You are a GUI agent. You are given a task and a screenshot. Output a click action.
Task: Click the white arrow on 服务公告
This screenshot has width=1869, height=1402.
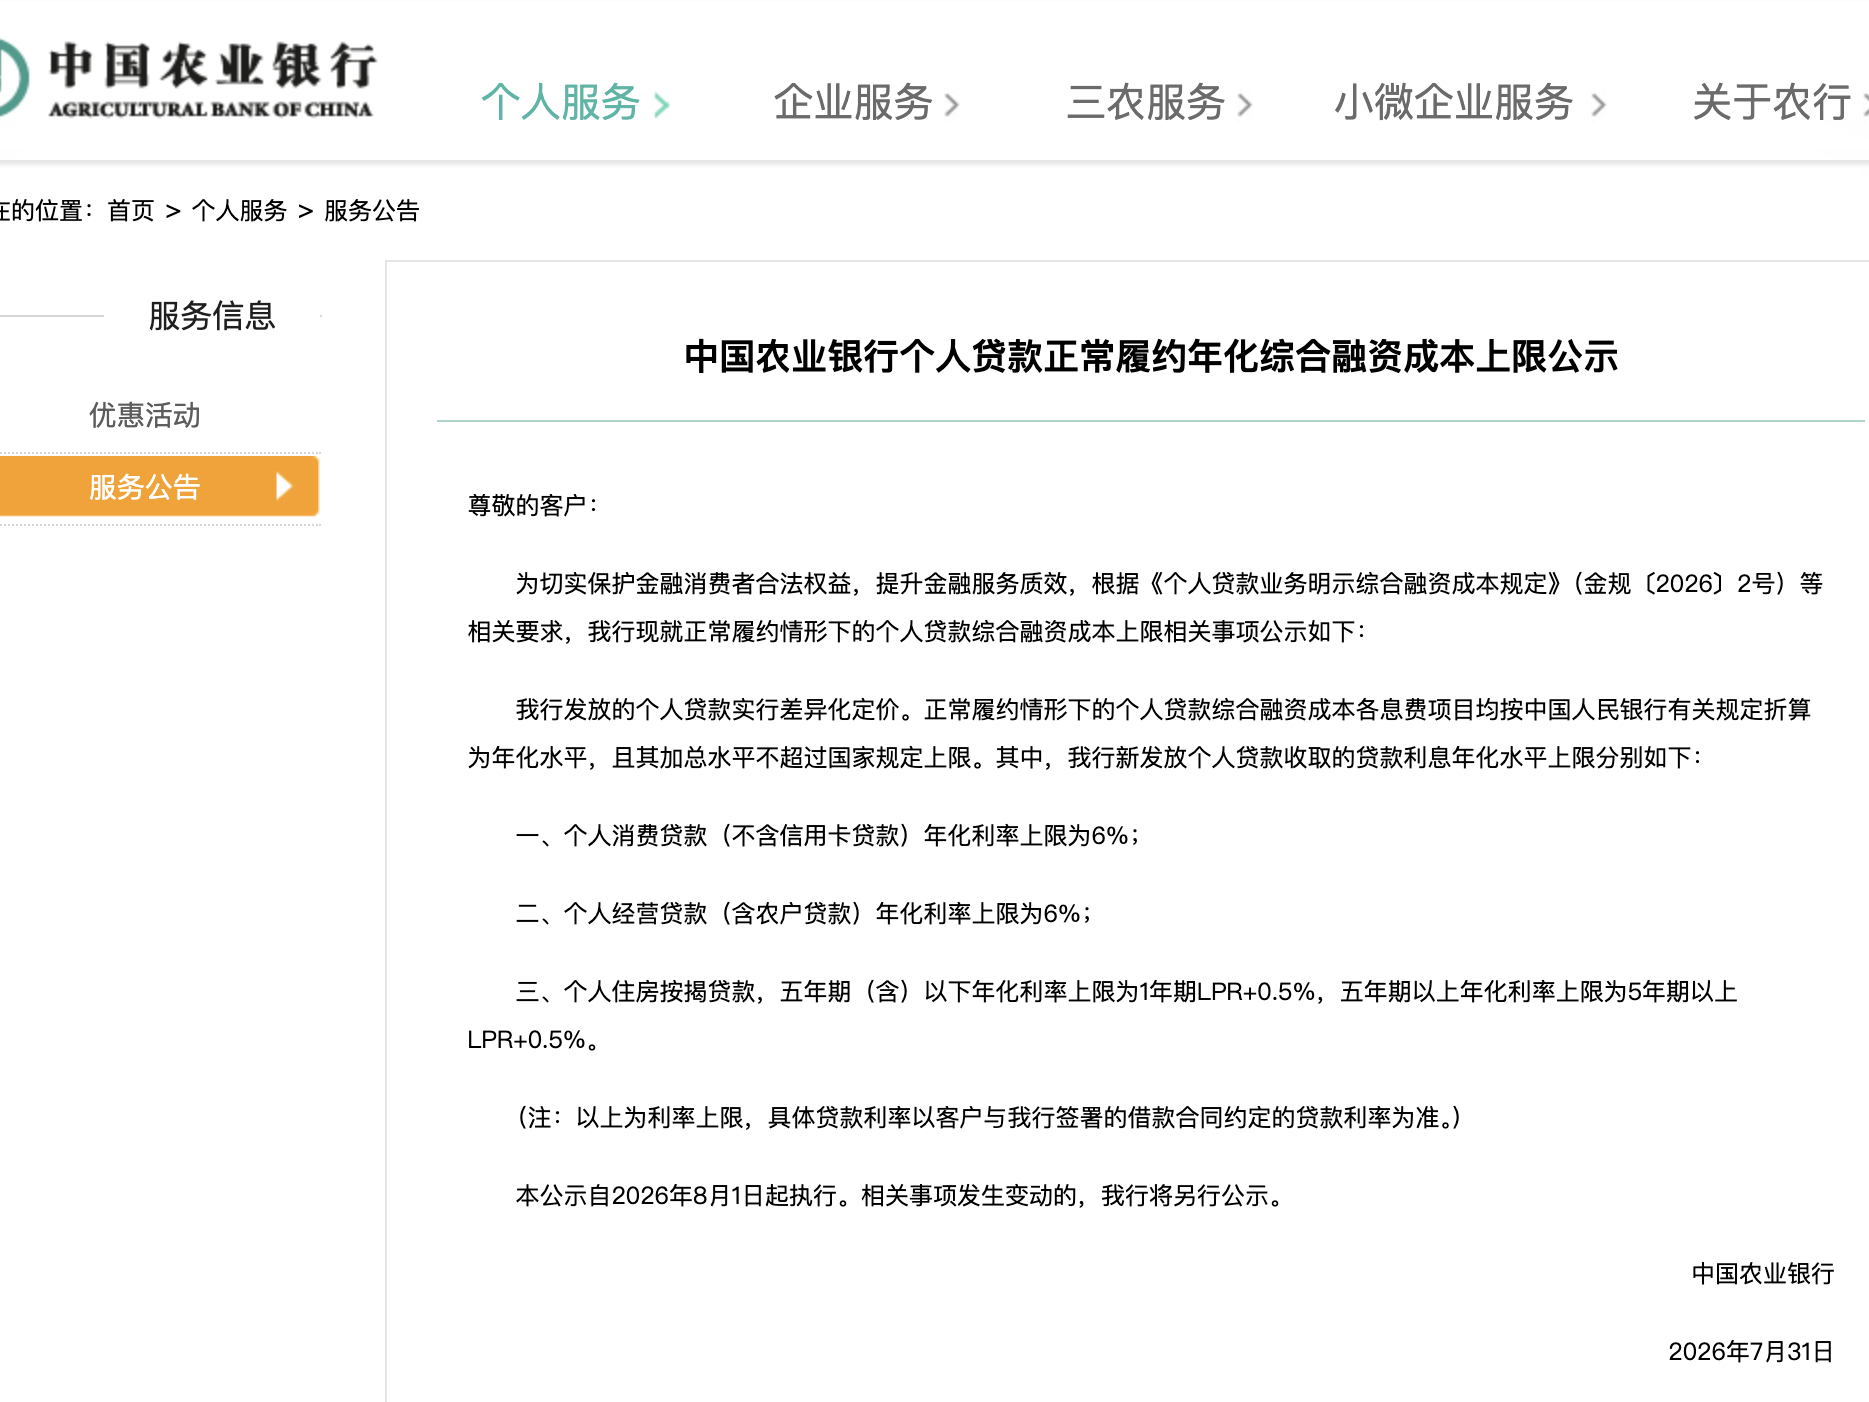(x=284, y=486)
